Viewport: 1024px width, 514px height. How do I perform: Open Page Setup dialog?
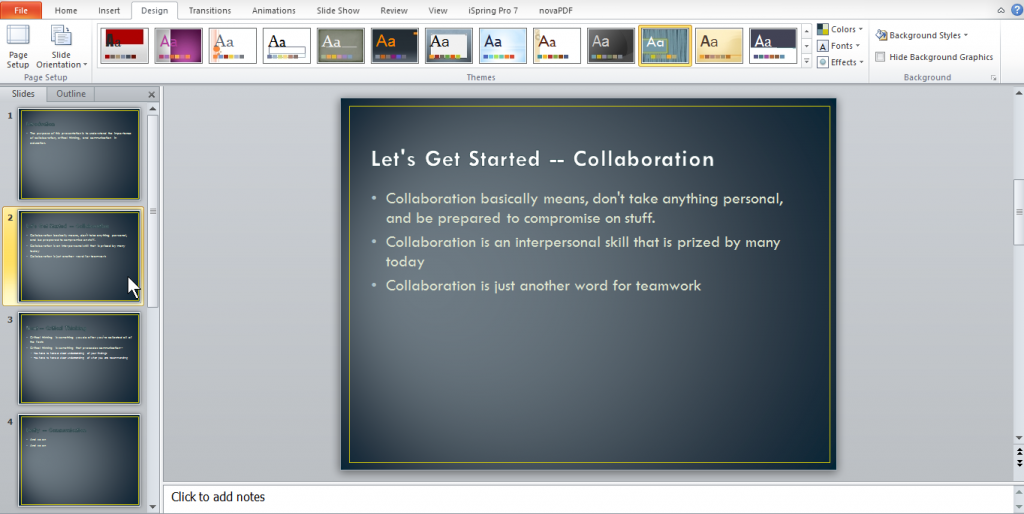(18, 46)
